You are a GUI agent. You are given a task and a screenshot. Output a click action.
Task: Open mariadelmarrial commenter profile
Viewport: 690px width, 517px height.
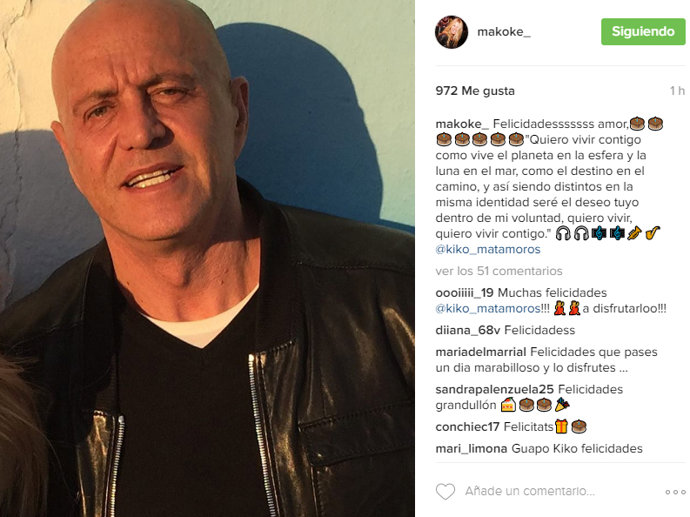click(x=481, y=352)
